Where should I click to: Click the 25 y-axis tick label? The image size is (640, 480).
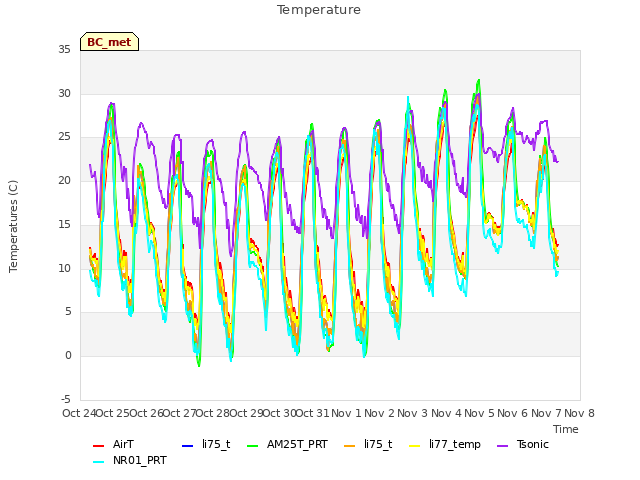(64, 137)
